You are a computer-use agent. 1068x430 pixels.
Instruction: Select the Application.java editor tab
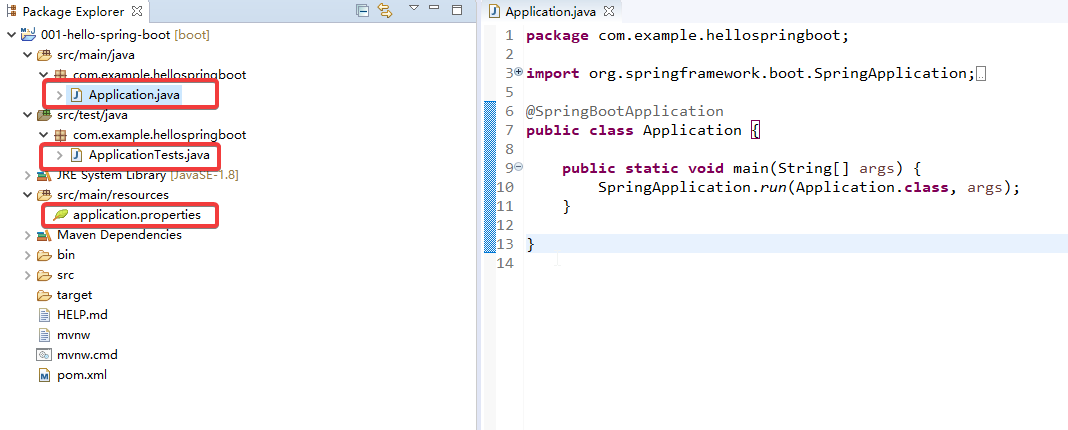click(x=550, y=12)
